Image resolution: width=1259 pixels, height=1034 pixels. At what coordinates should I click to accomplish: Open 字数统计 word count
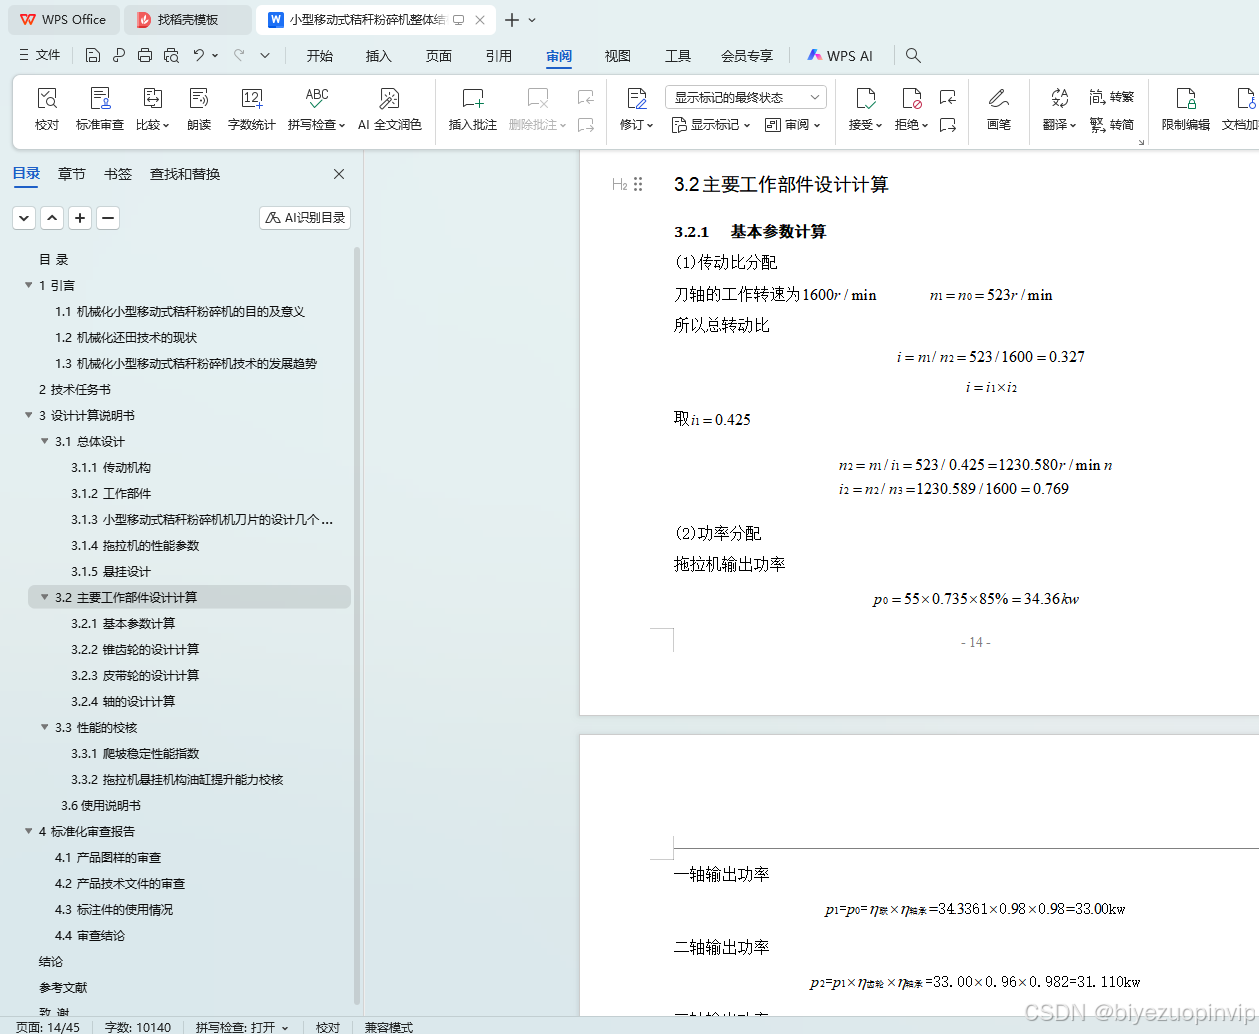point(251,109)
